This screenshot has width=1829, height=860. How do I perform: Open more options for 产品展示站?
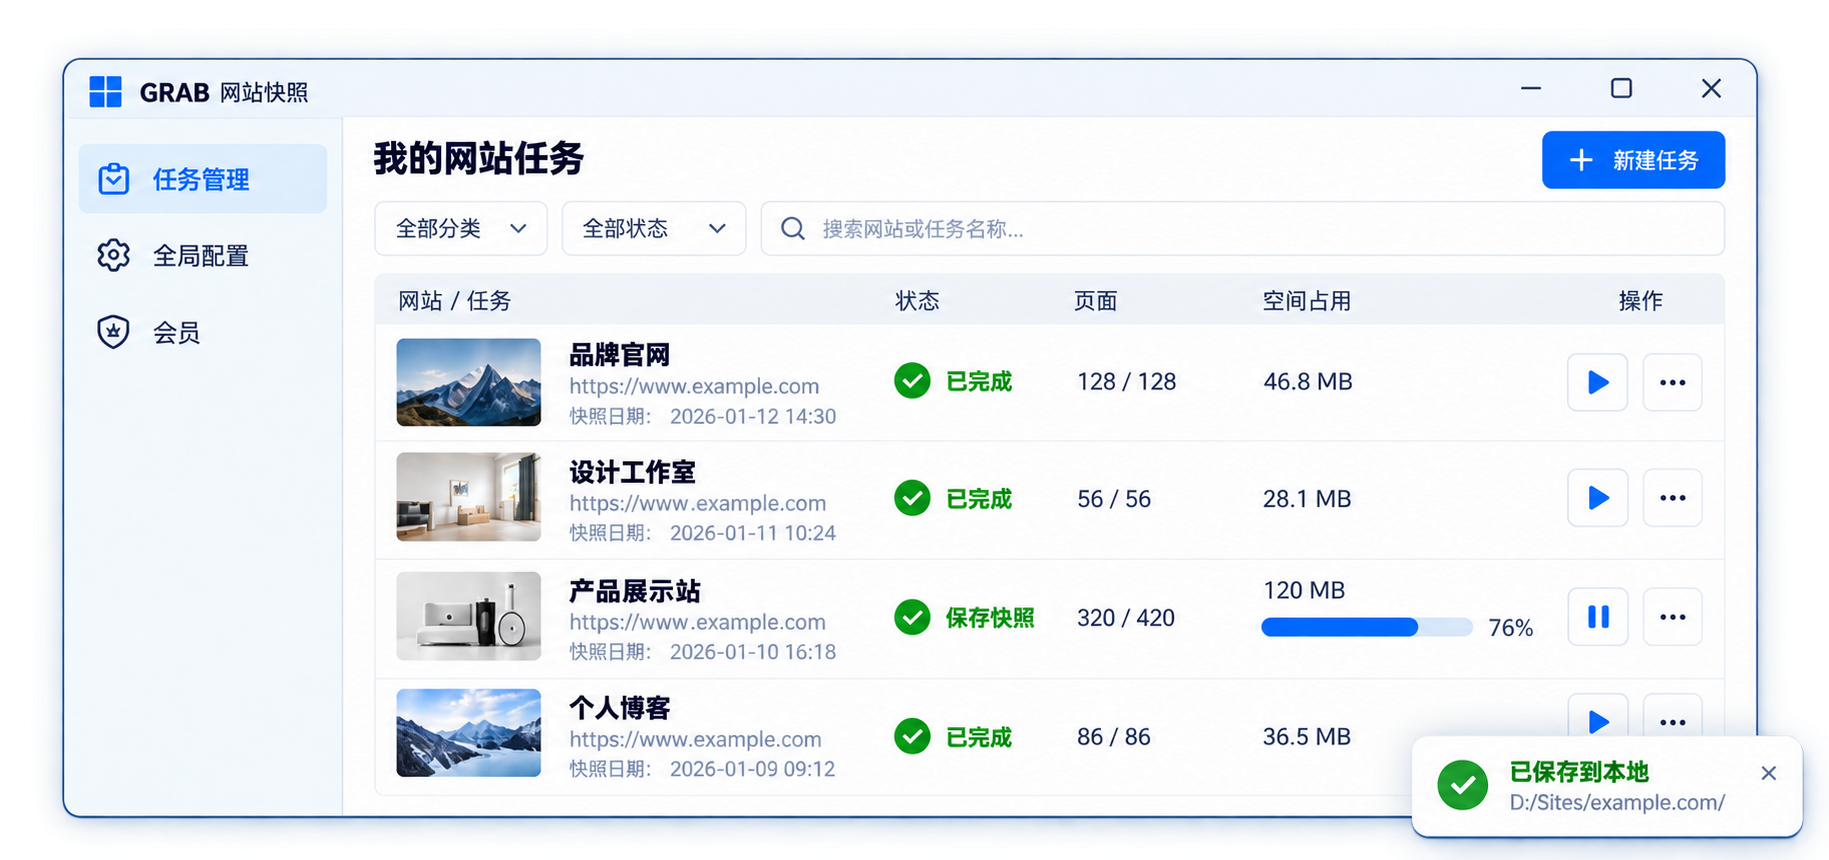tap(1672, 617)
